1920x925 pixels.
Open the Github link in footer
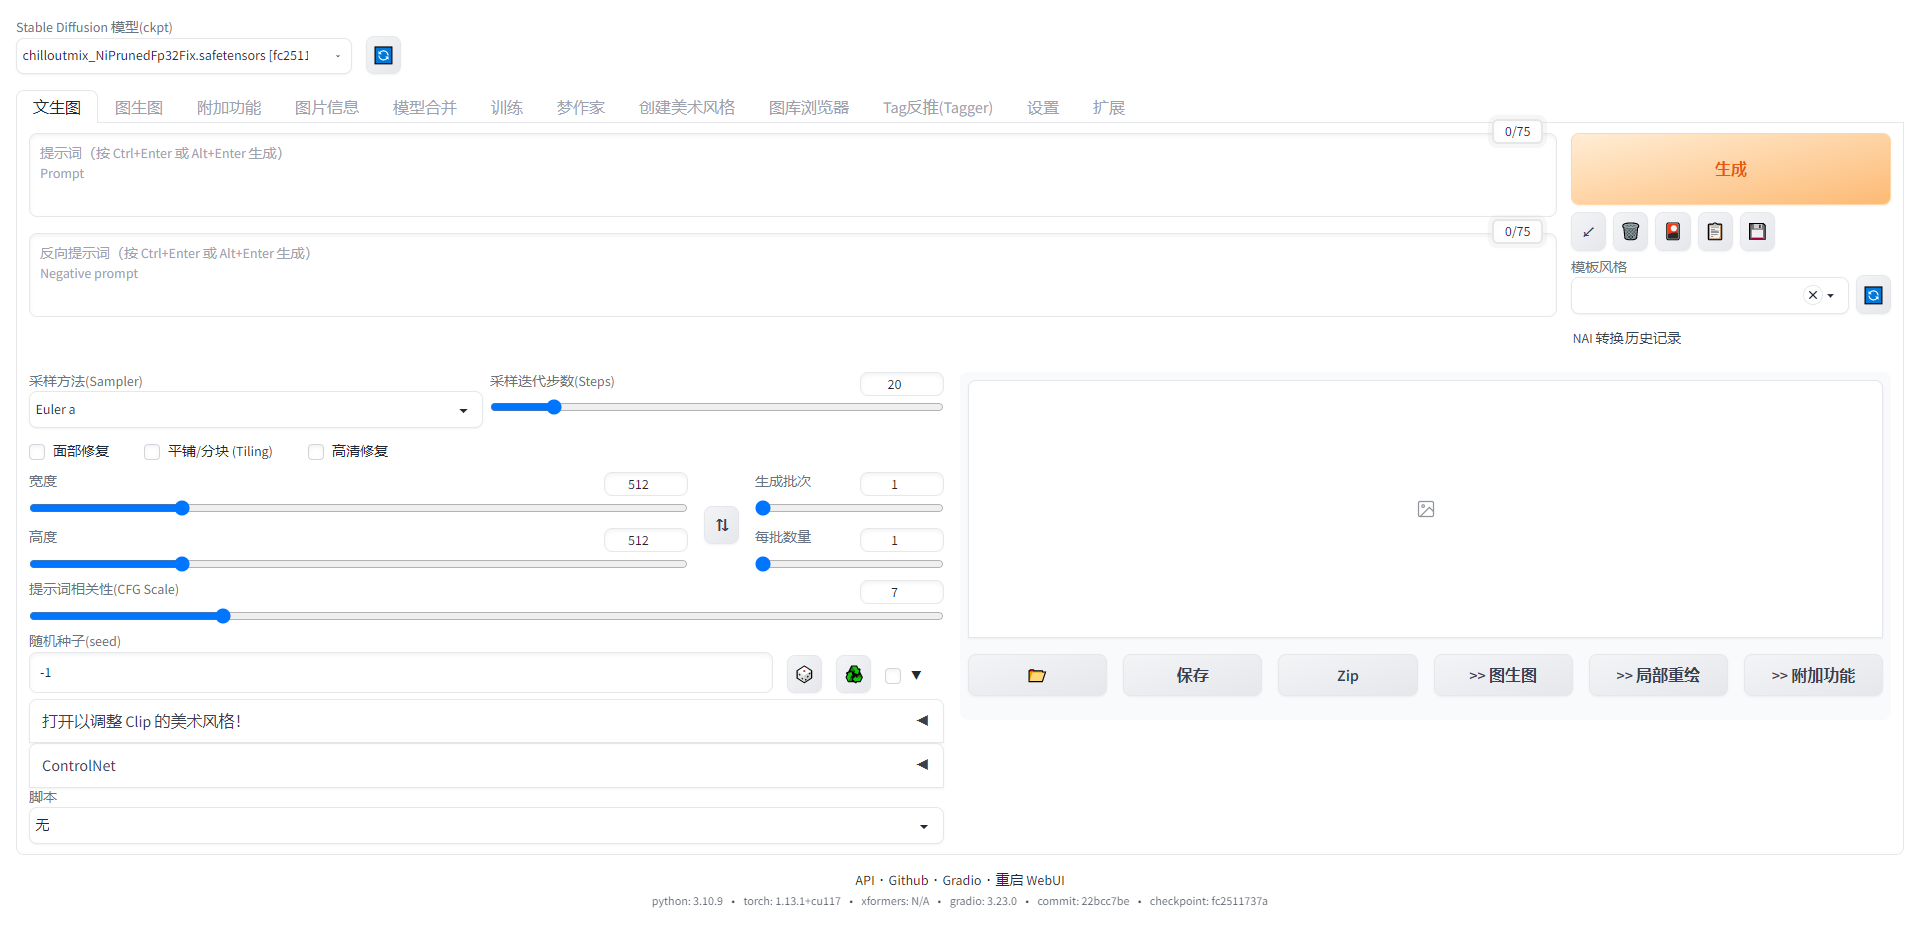coord(908,881)
